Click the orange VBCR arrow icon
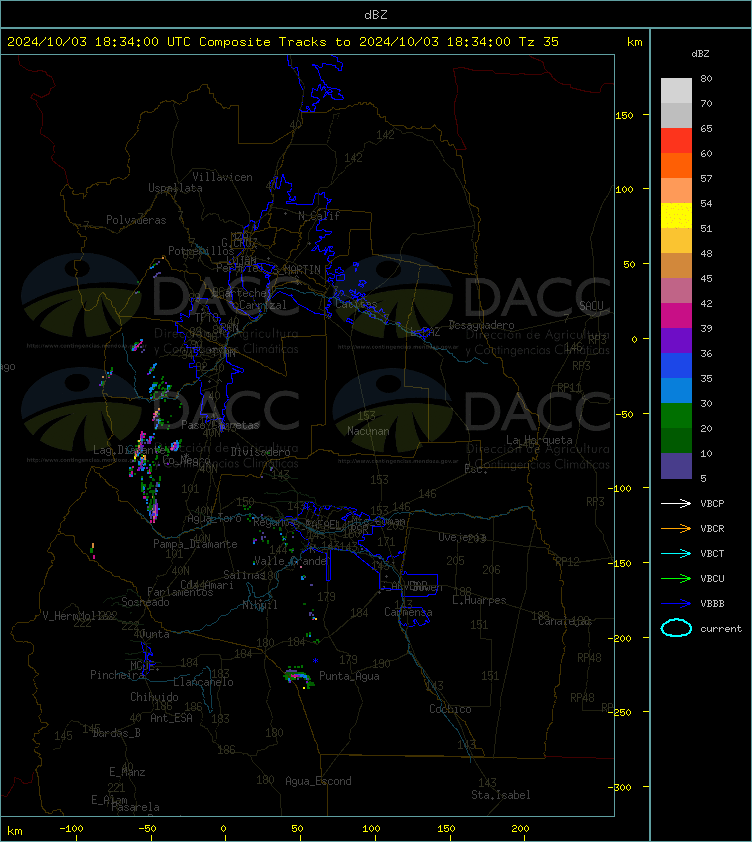 [x=676, y=528]
